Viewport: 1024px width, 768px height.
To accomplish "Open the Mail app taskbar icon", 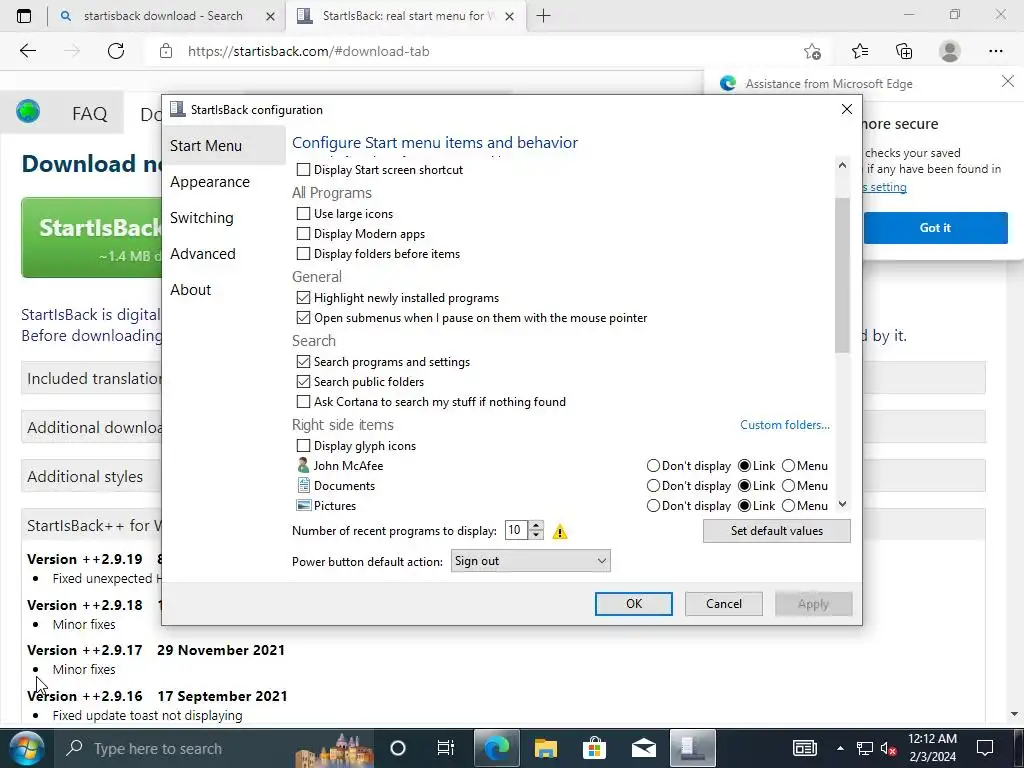I will (643, 748).
